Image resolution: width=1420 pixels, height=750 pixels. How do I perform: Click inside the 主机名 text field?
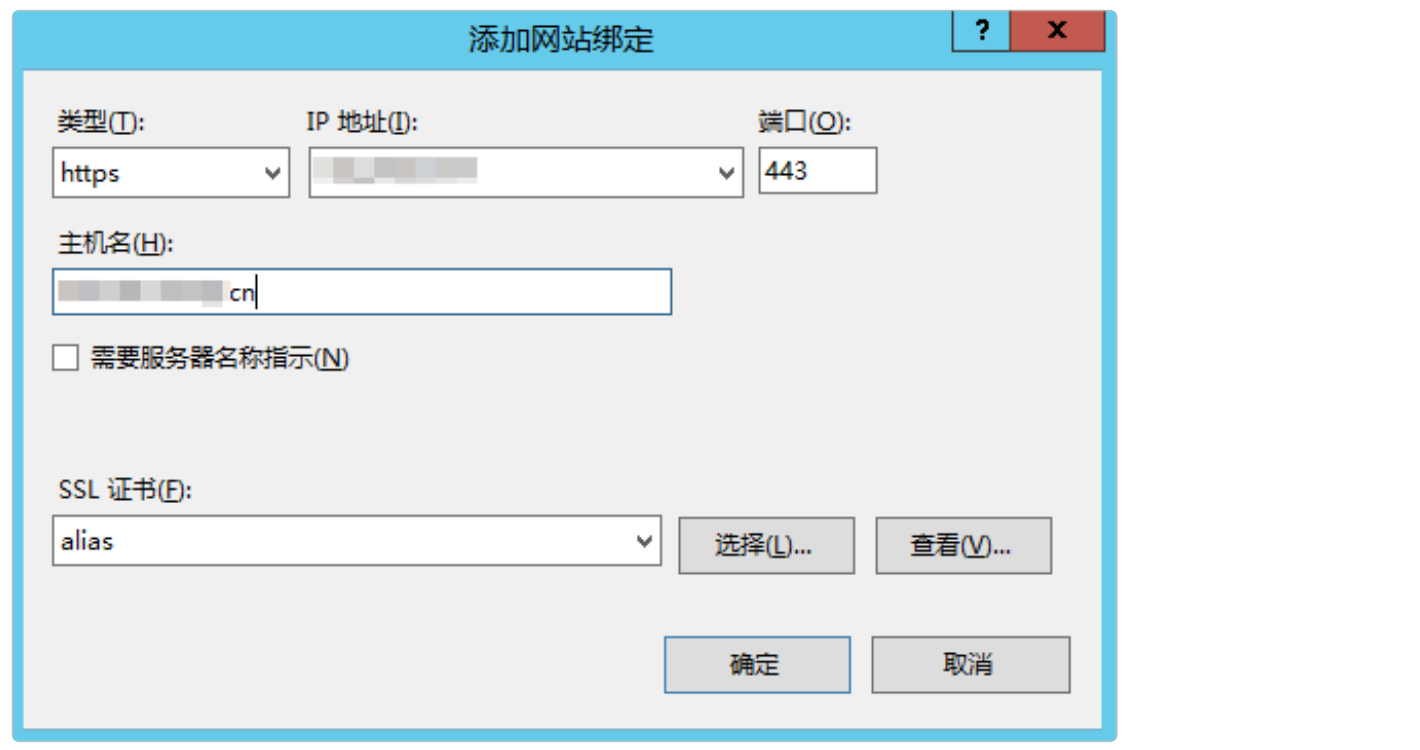362,292
